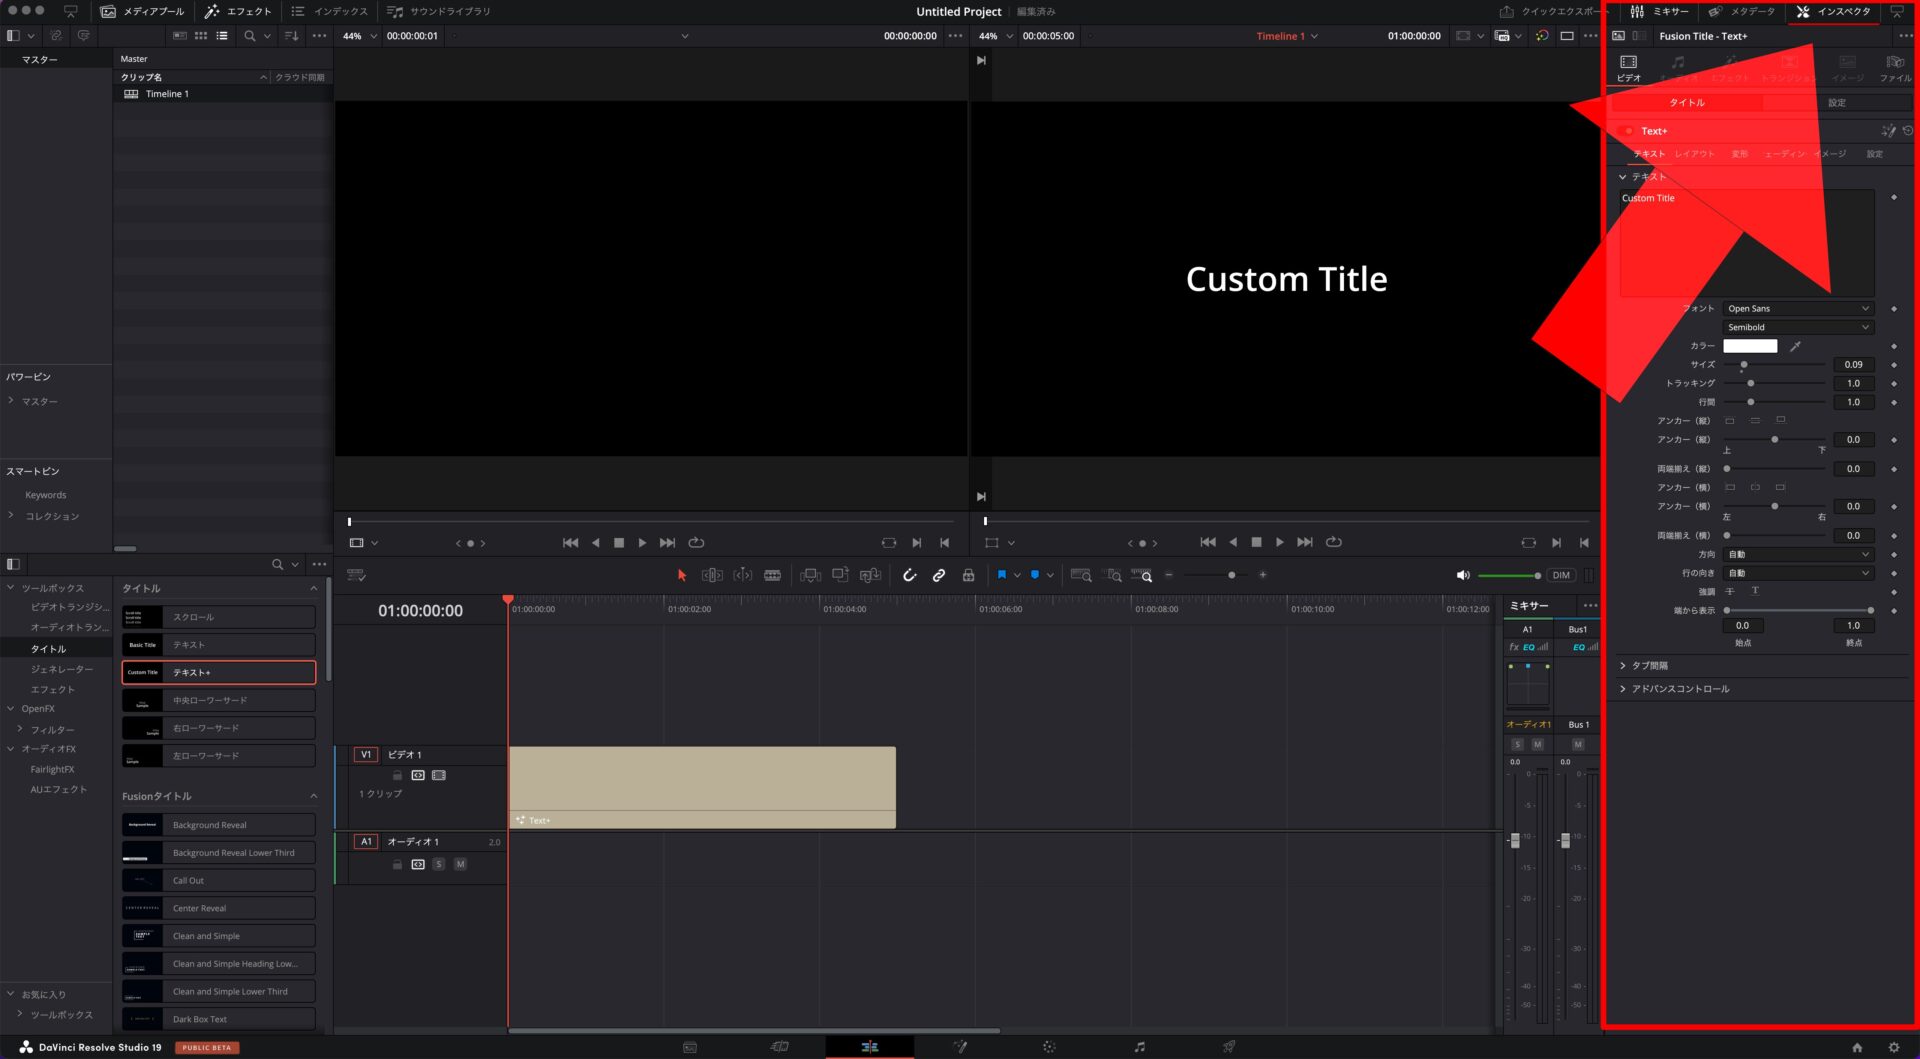The image size is (1920, 1059).
Task: Open the メタデータ panel
Action: tap(1741, 12)
